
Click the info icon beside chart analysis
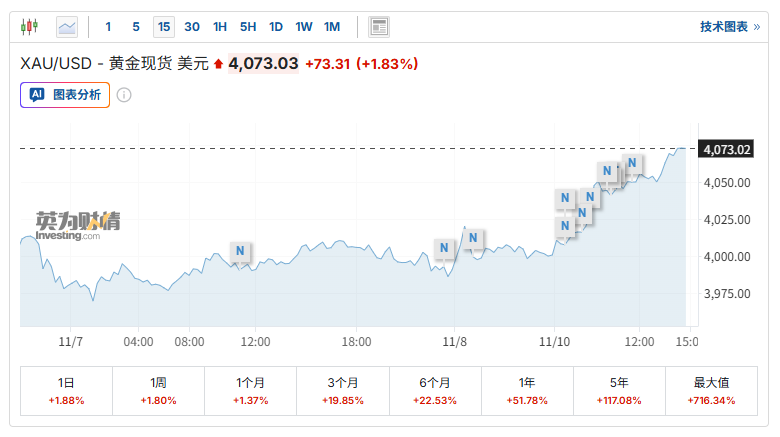click(124, 95)
